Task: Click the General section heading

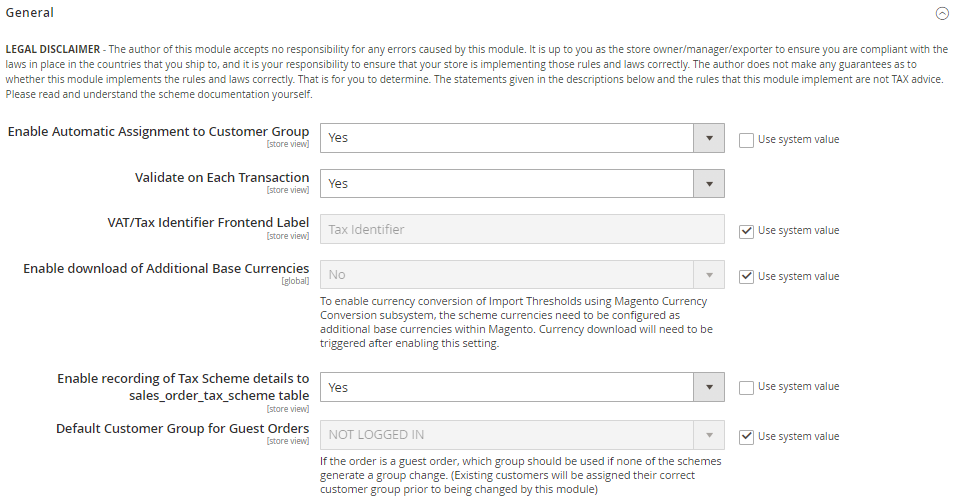Action: click(x=30, y=13)
